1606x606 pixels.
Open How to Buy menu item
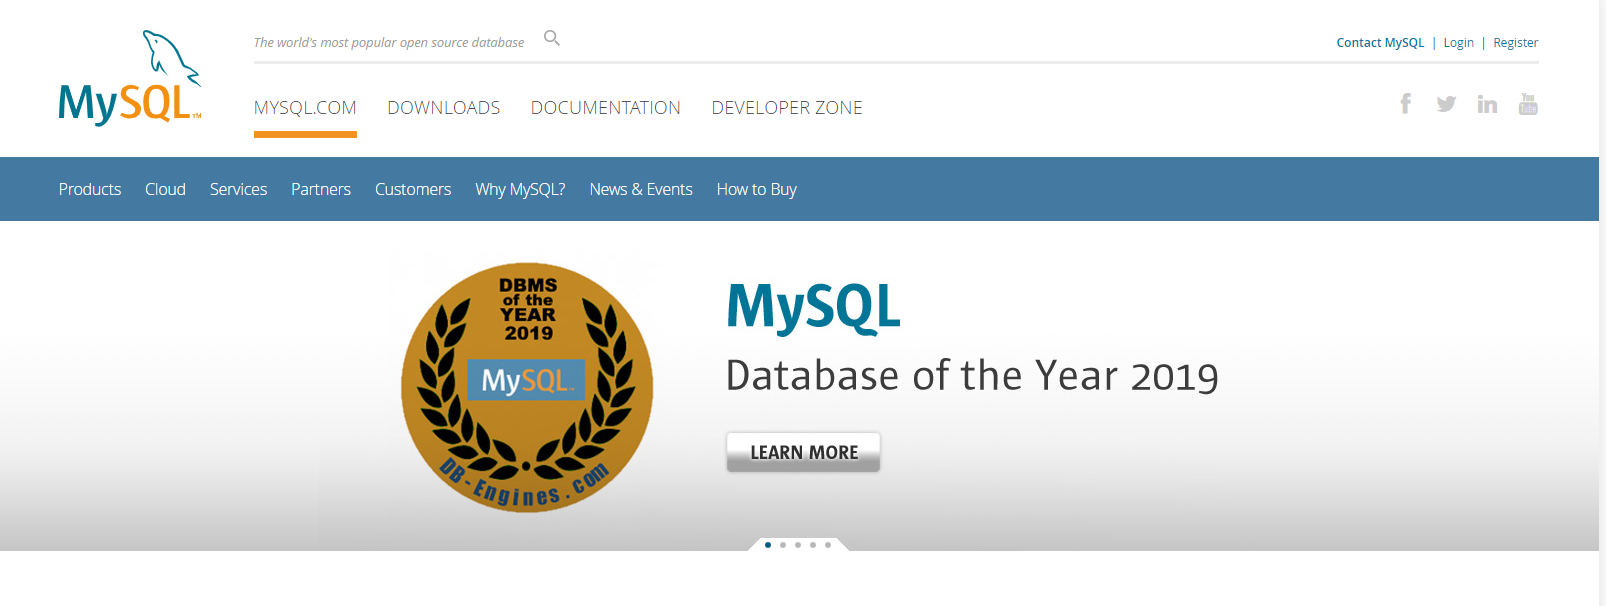pyautogui.click(x=757, y=189)
